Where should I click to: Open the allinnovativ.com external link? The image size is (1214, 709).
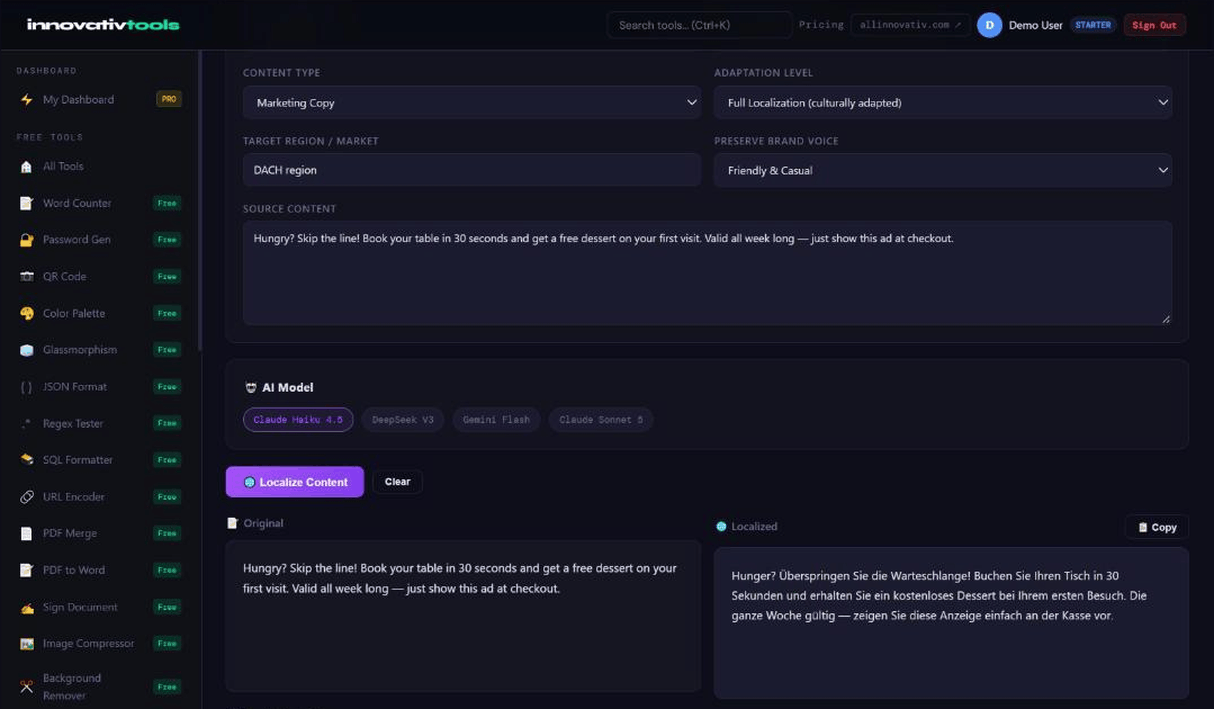pyautogui.click(x=910, y=25)
